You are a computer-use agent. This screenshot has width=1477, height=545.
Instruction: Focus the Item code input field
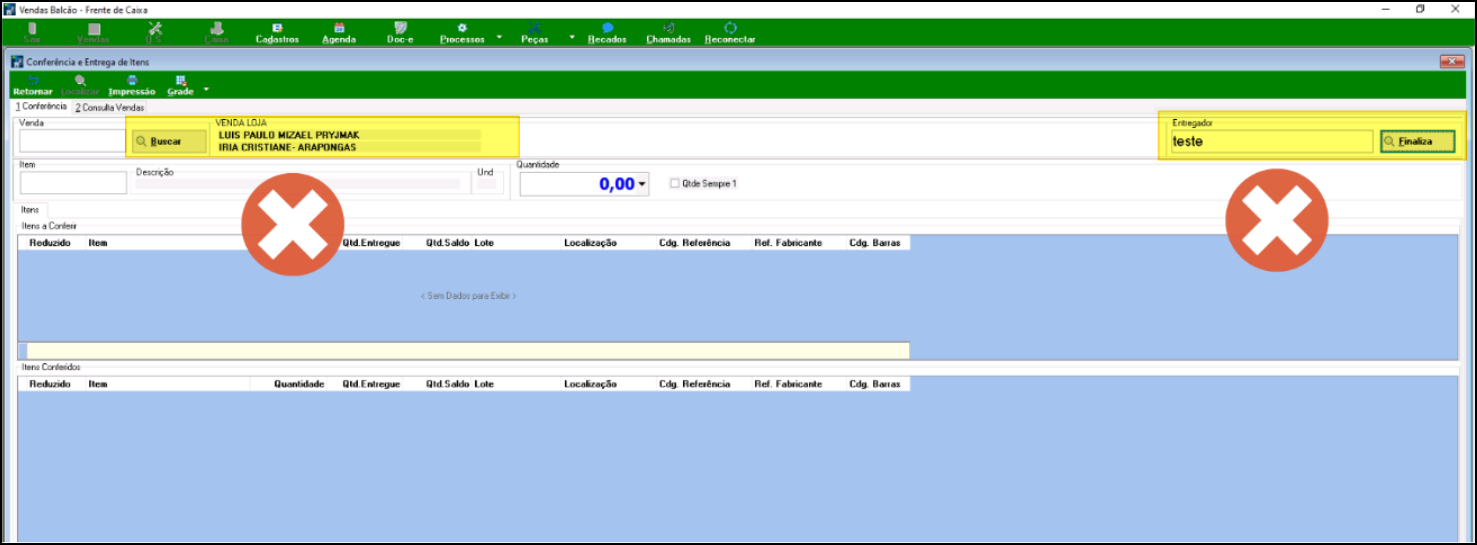click(x=72, y=183)
